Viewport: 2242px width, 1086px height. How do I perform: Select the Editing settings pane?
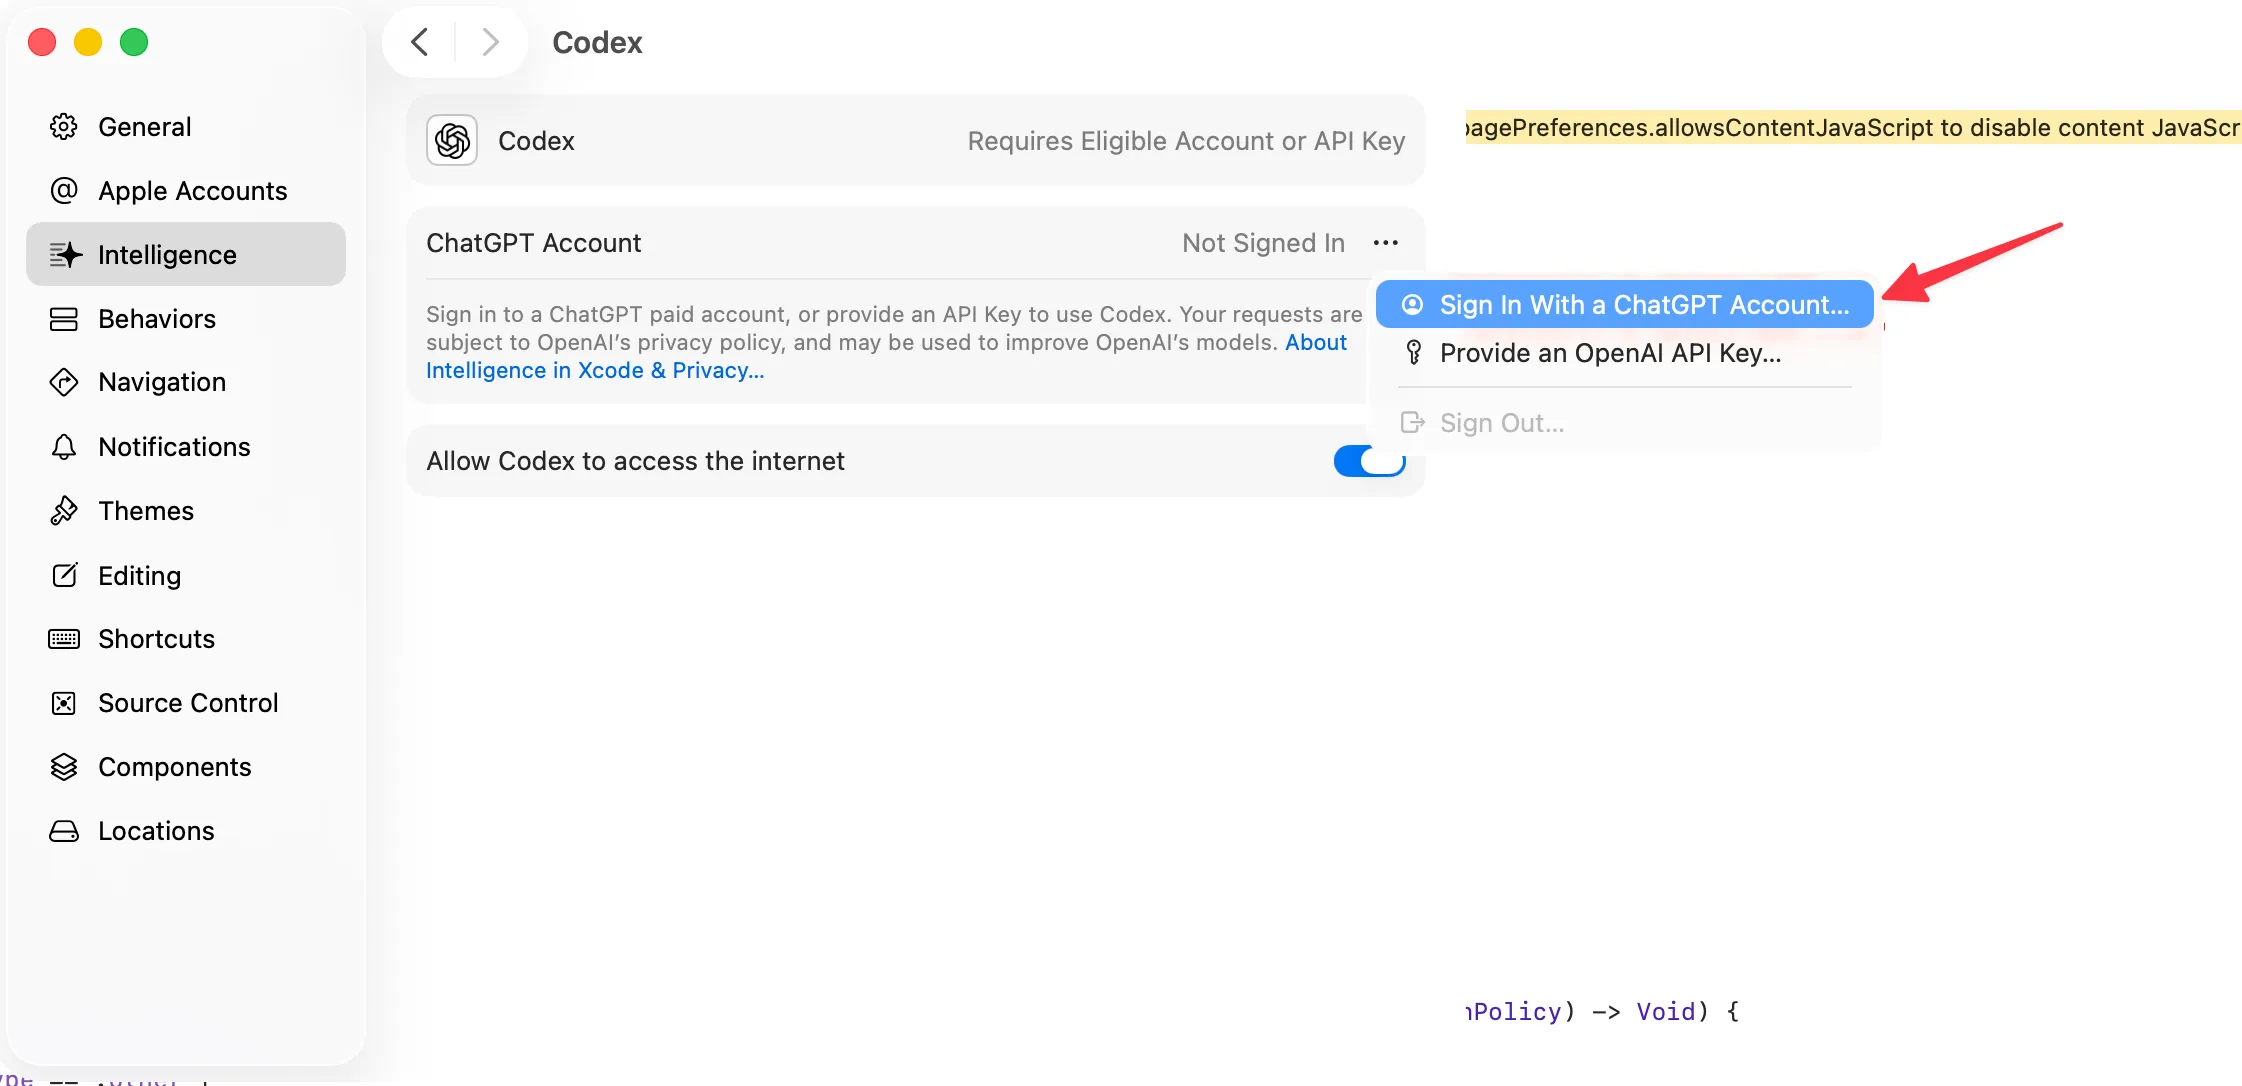(x=139, y=576)
